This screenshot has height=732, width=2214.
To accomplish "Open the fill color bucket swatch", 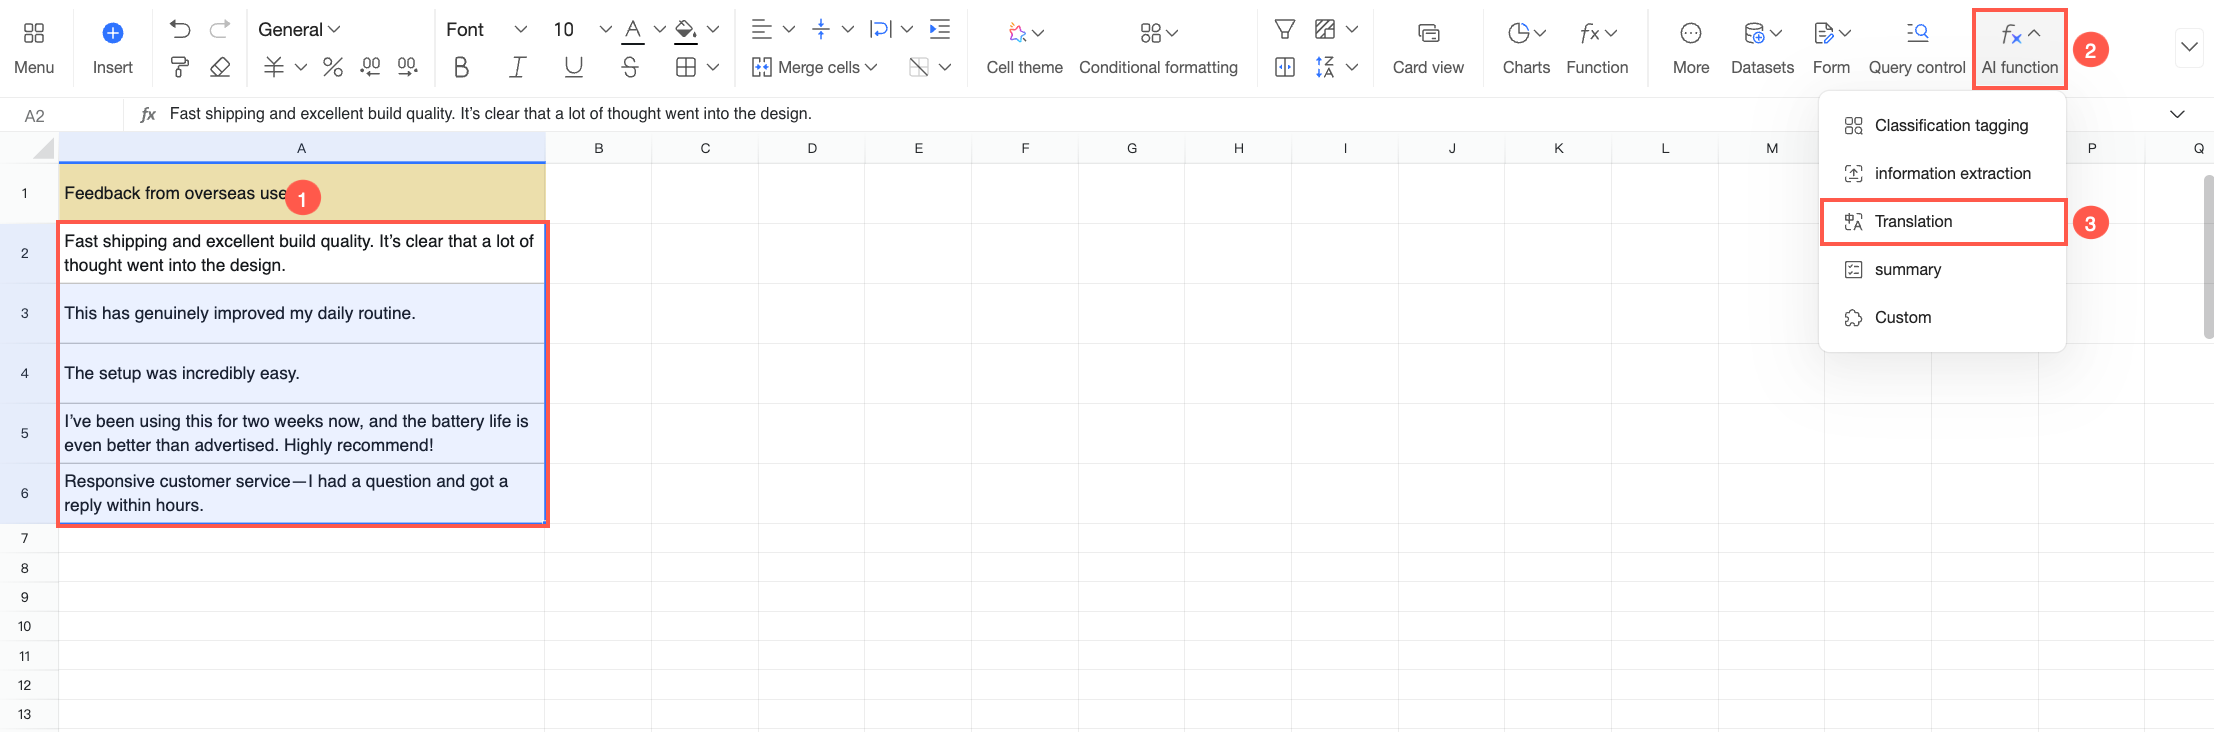I will [686, 30].
